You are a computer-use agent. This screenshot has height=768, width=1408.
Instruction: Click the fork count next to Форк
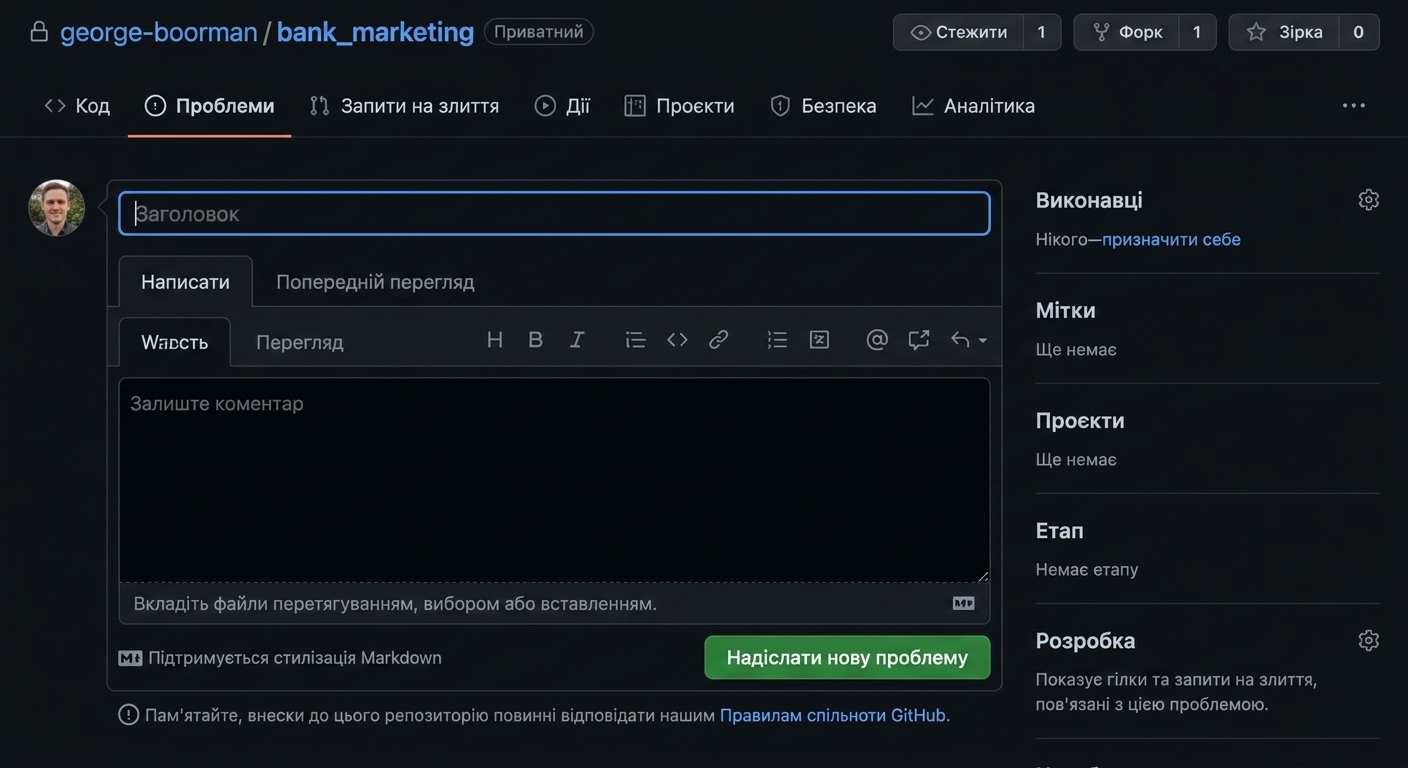click(x=1197, y=32)
